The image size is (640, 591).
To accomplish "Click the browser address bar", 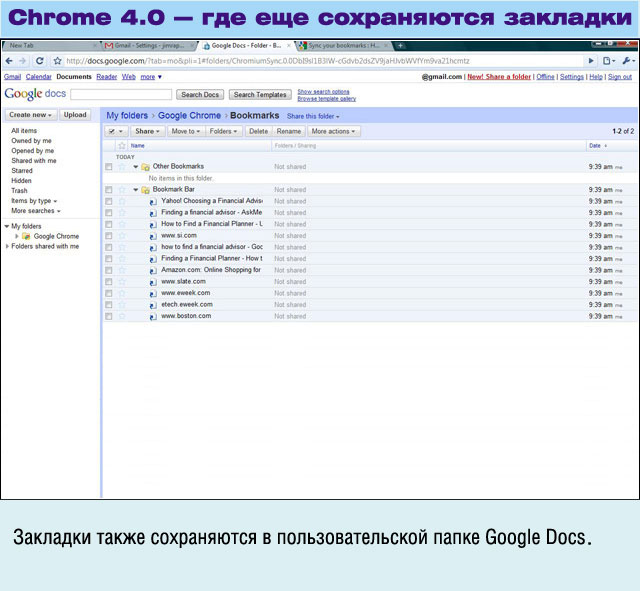I will (x=322, y=61).
